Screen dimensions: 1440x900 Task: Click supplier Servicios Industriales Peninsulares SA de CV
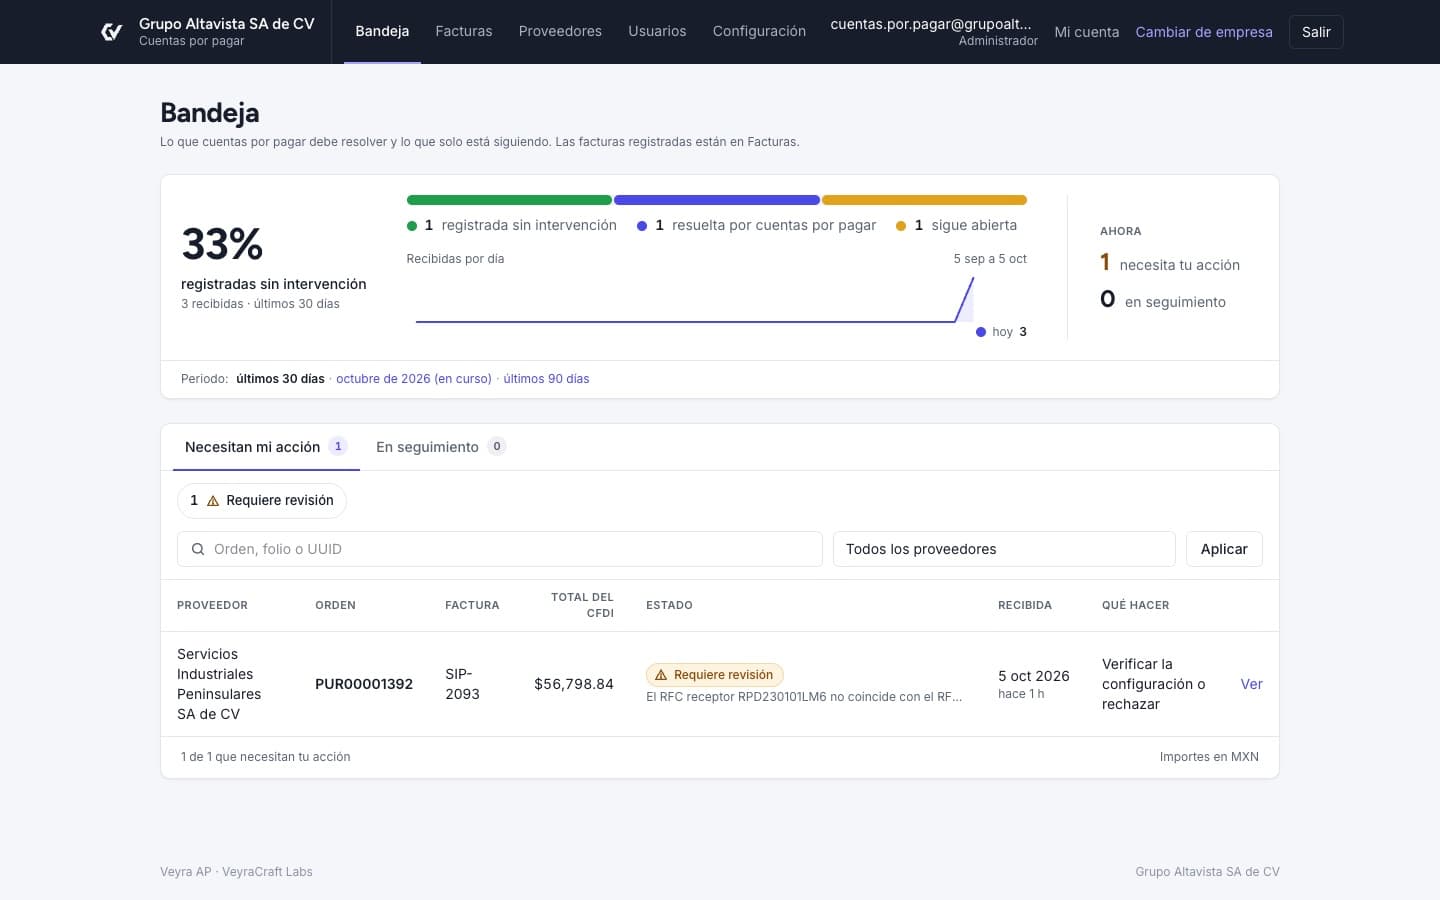(x=219, y=684)
